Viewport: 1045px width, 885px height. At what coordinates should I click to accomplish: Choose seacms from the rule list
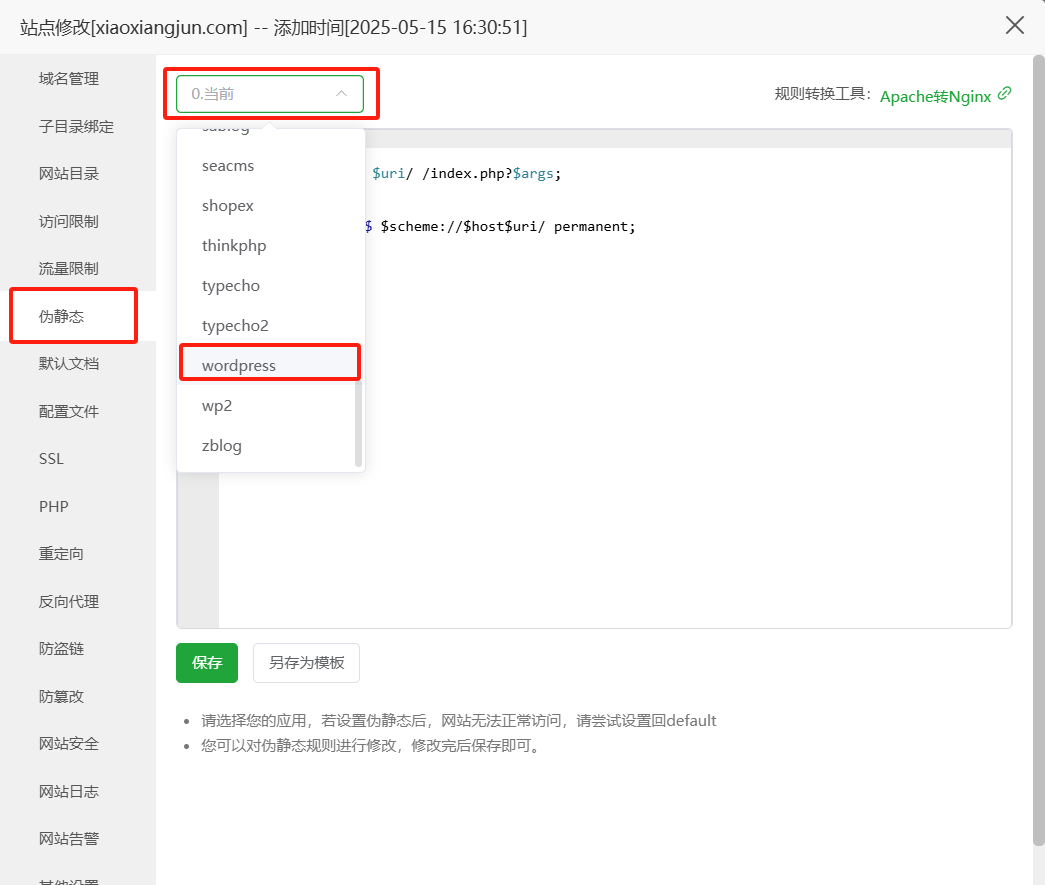228,166
